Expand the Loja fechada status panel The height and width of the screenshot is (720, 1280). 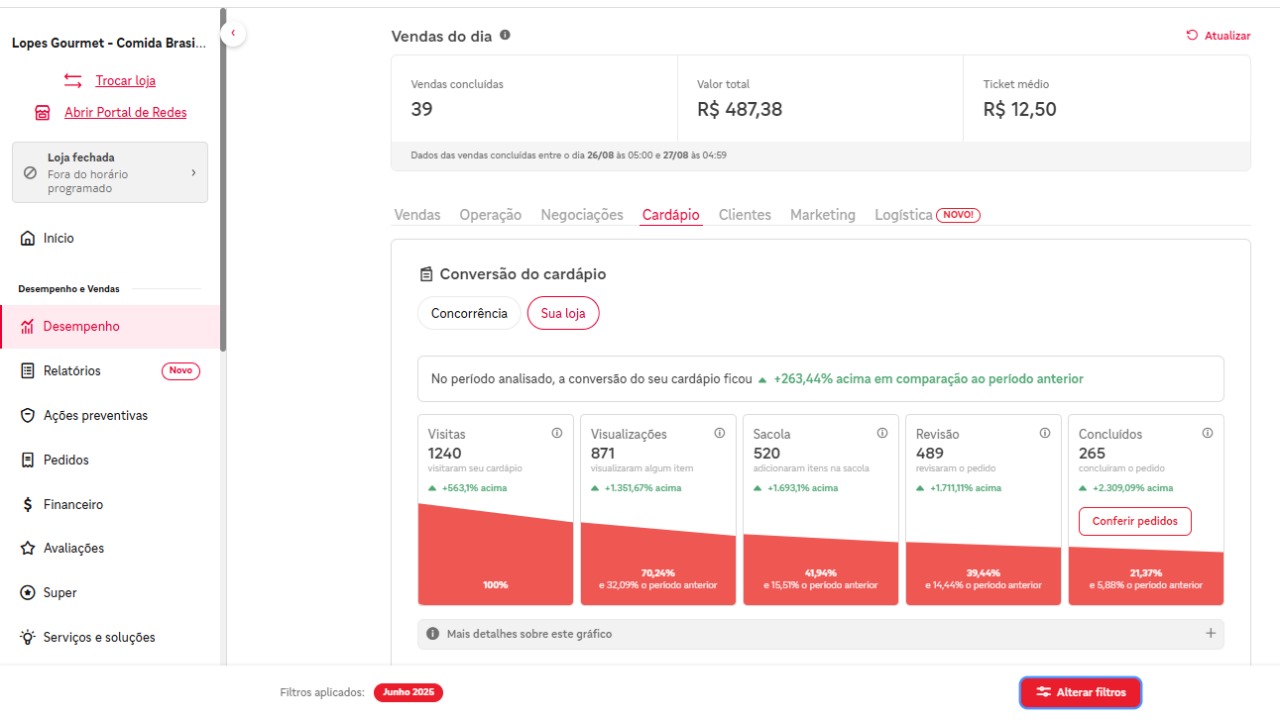pos(110,172)
